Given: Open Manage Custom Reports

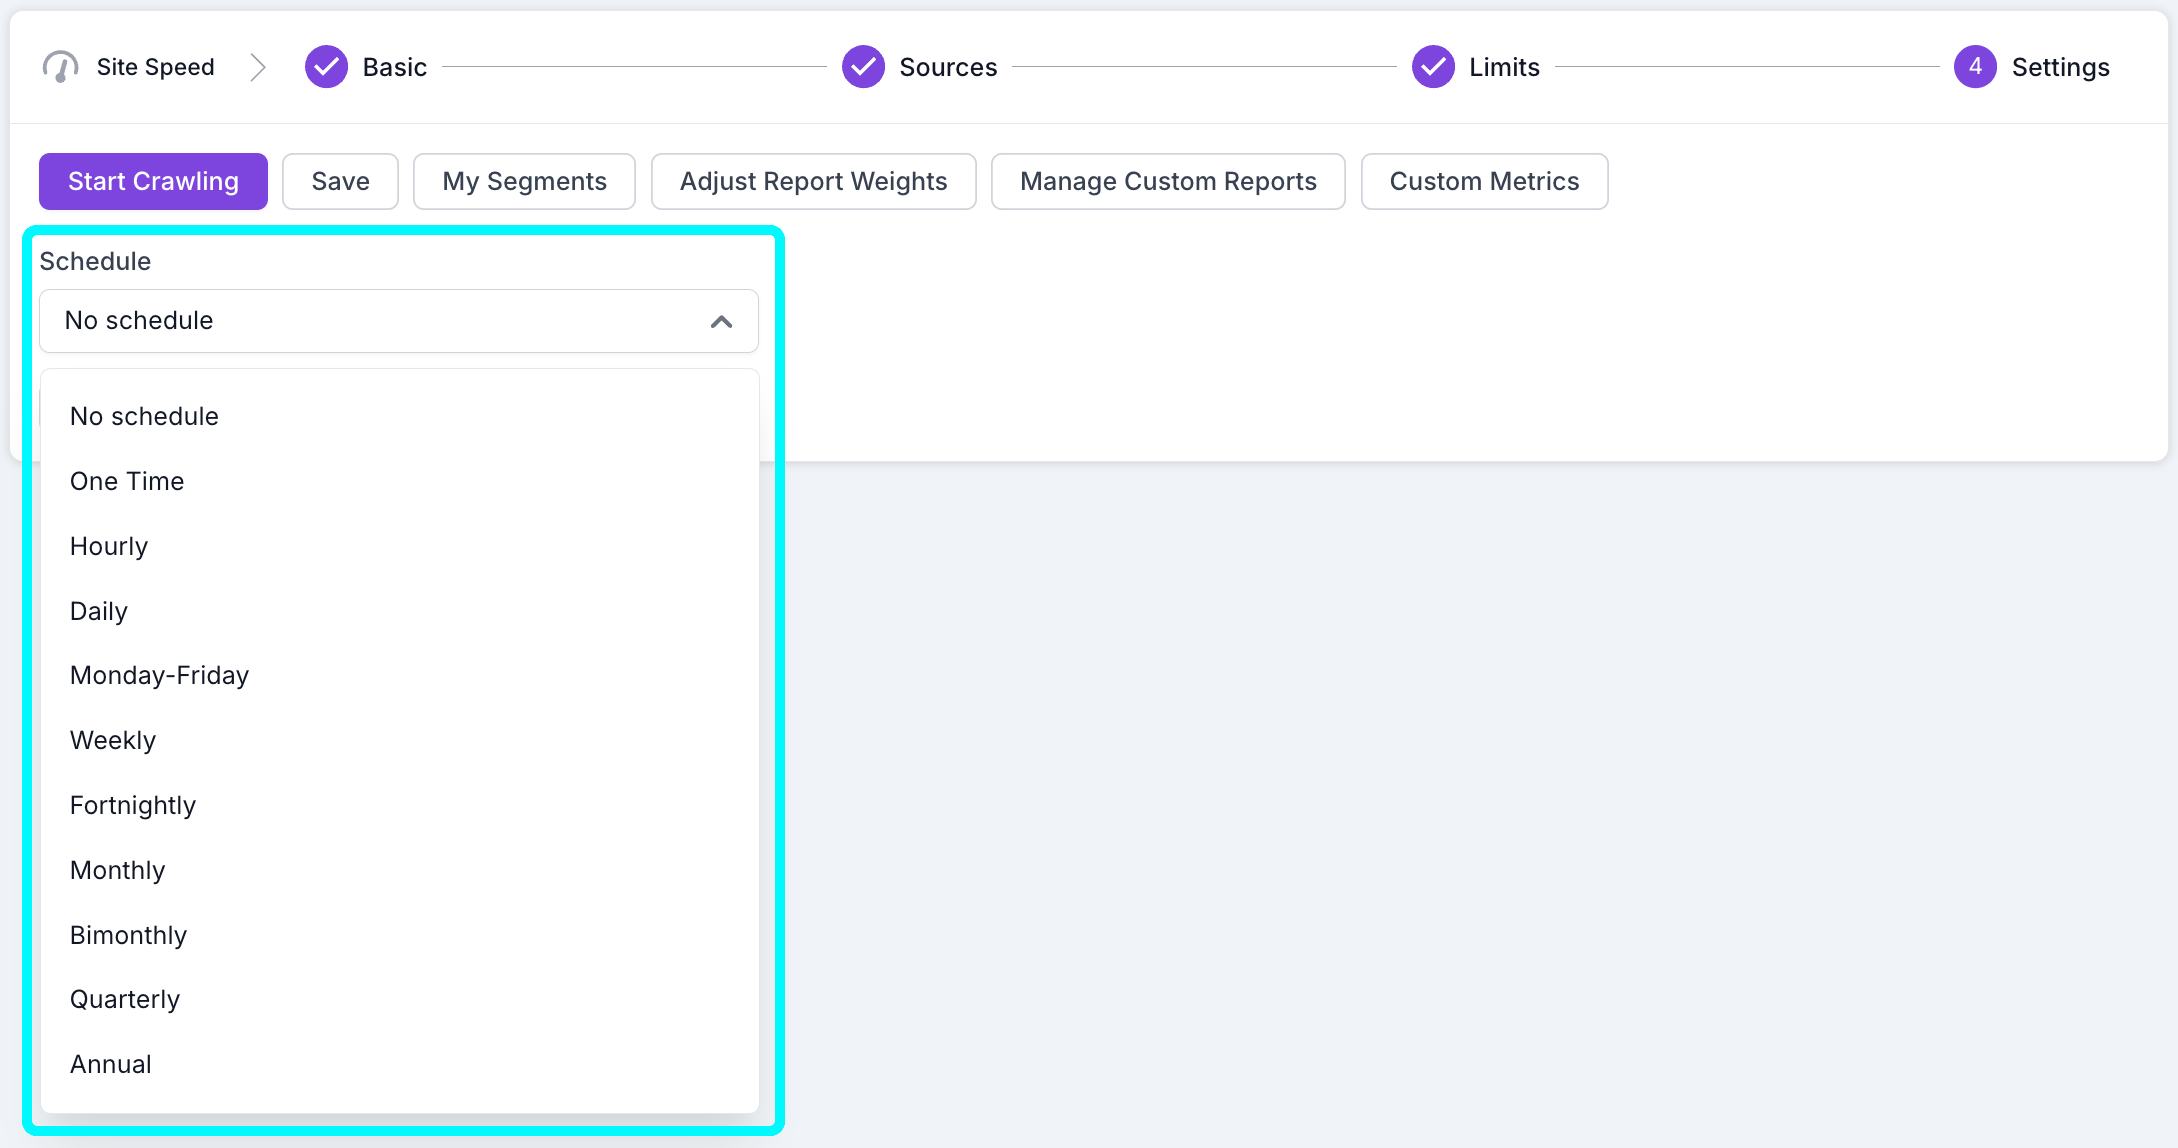Looking at the screenshot, I should (1167, 181).
